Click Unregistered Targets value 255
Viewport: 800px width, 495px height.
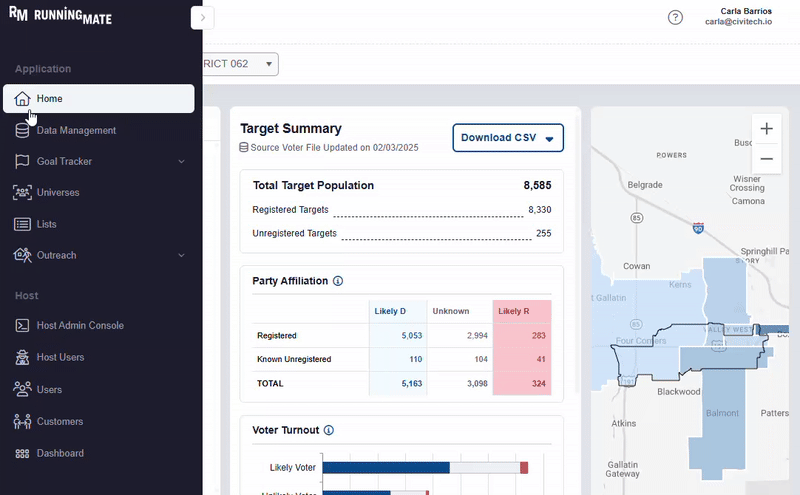pyautogui.click(x=543, y=233)
